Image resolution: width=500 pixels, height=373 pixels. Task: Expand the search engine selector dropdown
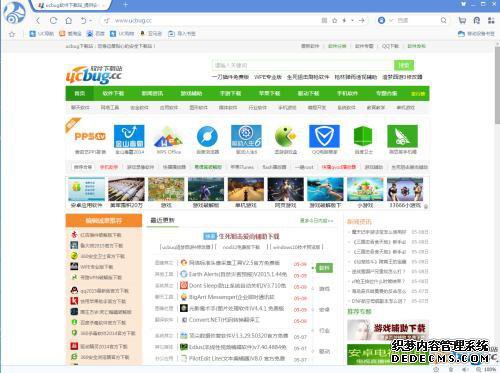pyautogui.click(x=391, y=21)
